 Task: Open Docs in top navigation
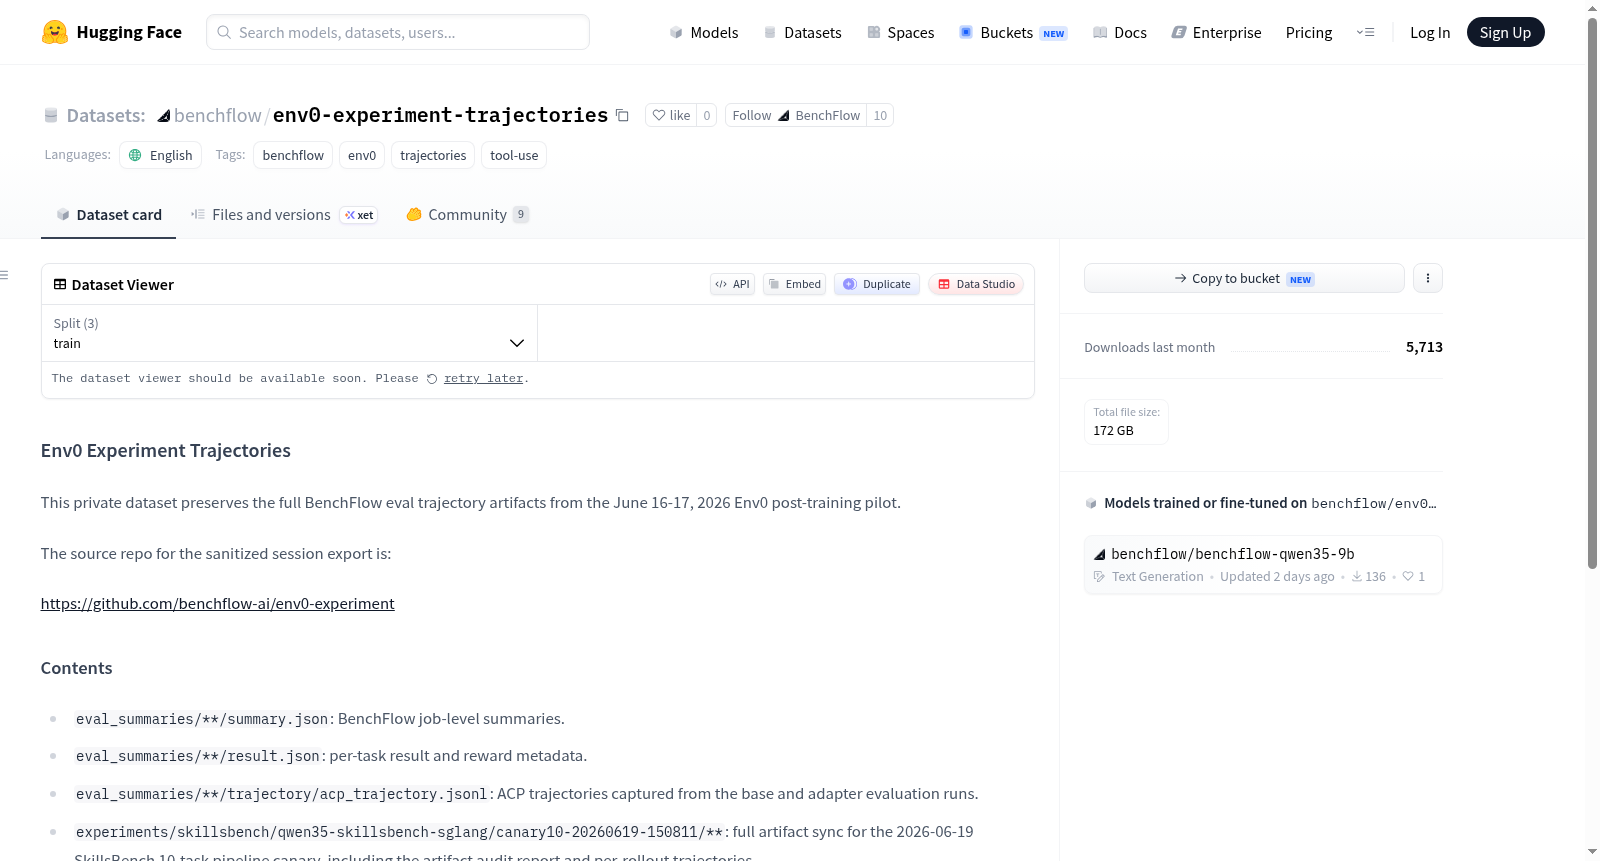1120,32
